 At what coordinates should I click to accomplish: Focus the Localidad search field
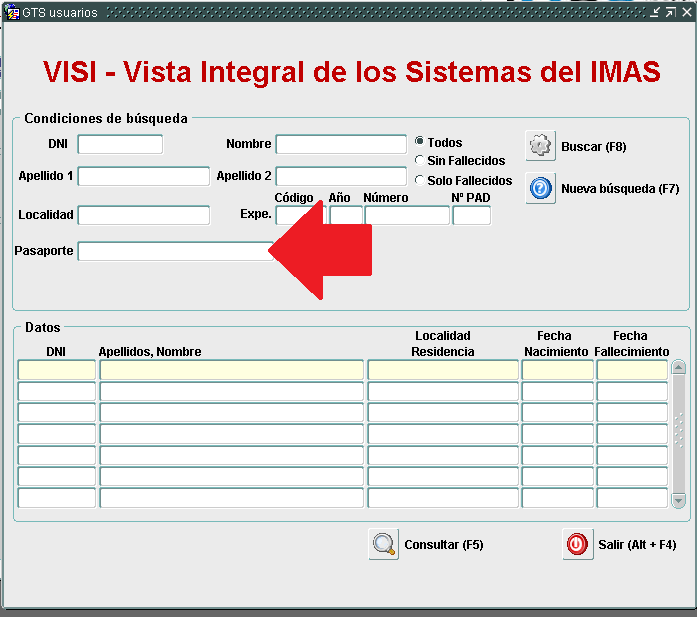click(x=144, y=216)
